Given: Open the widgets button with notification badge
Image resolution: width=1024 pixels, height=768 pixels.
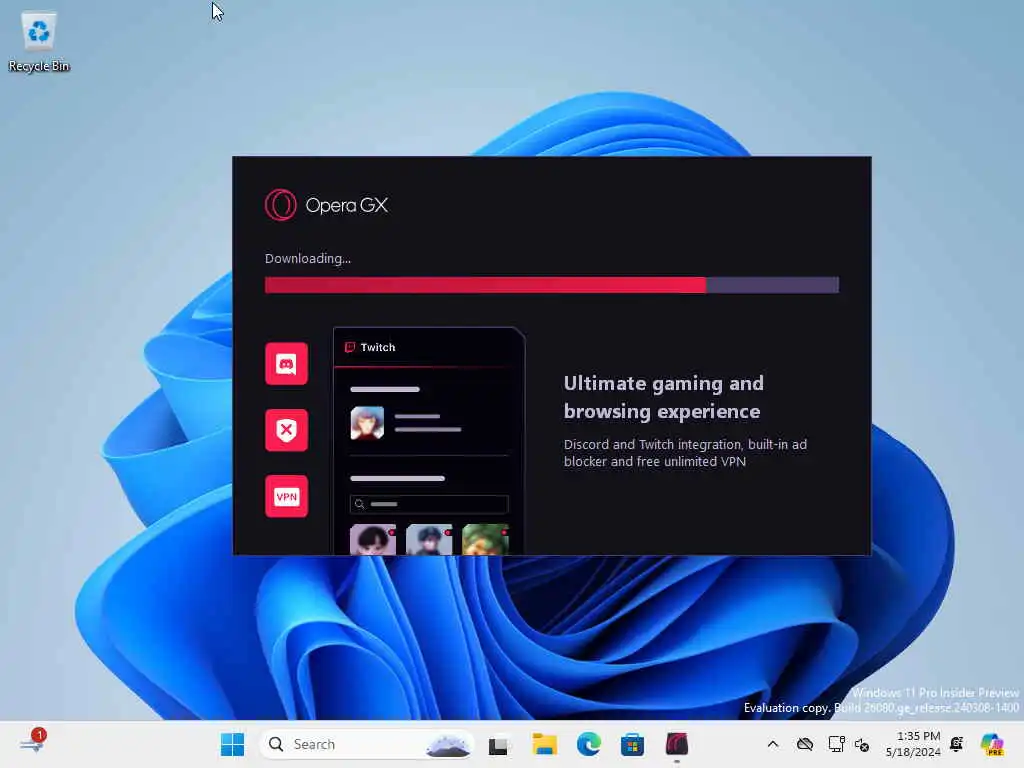Looking at the screenshot, I should 33,743.
